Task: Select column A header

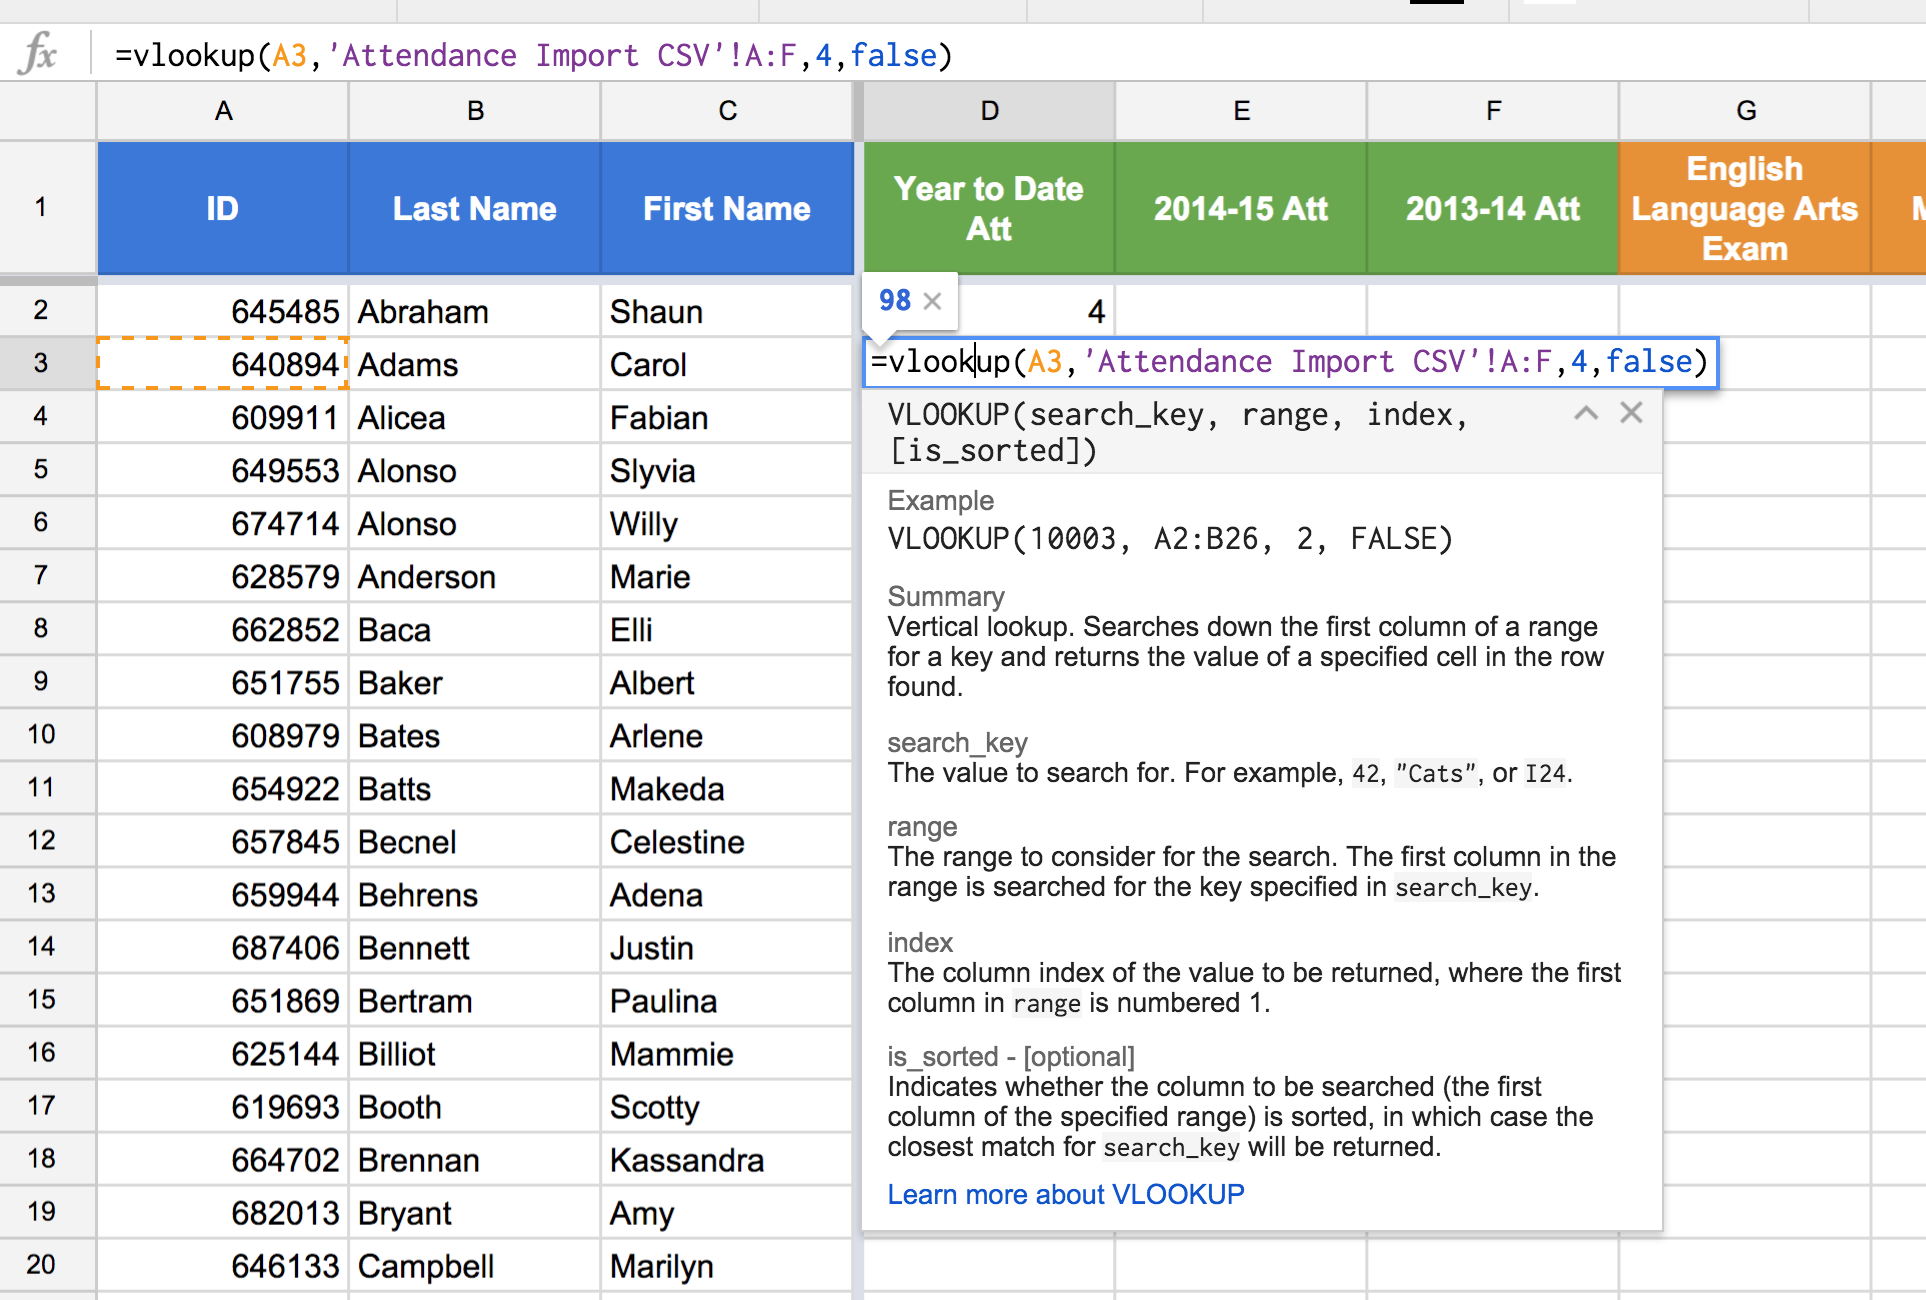Action: (223, 111)
